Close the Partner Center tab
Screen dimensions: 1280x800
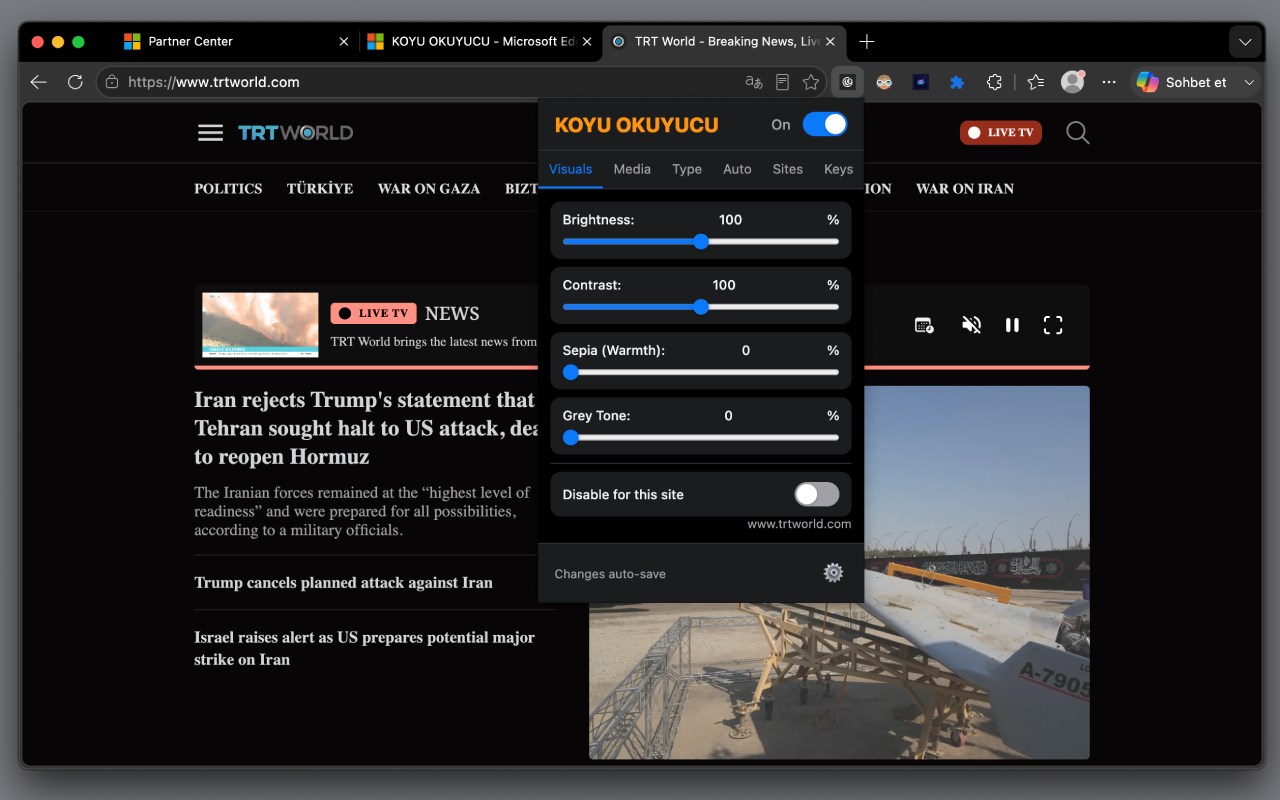point(344,41)
